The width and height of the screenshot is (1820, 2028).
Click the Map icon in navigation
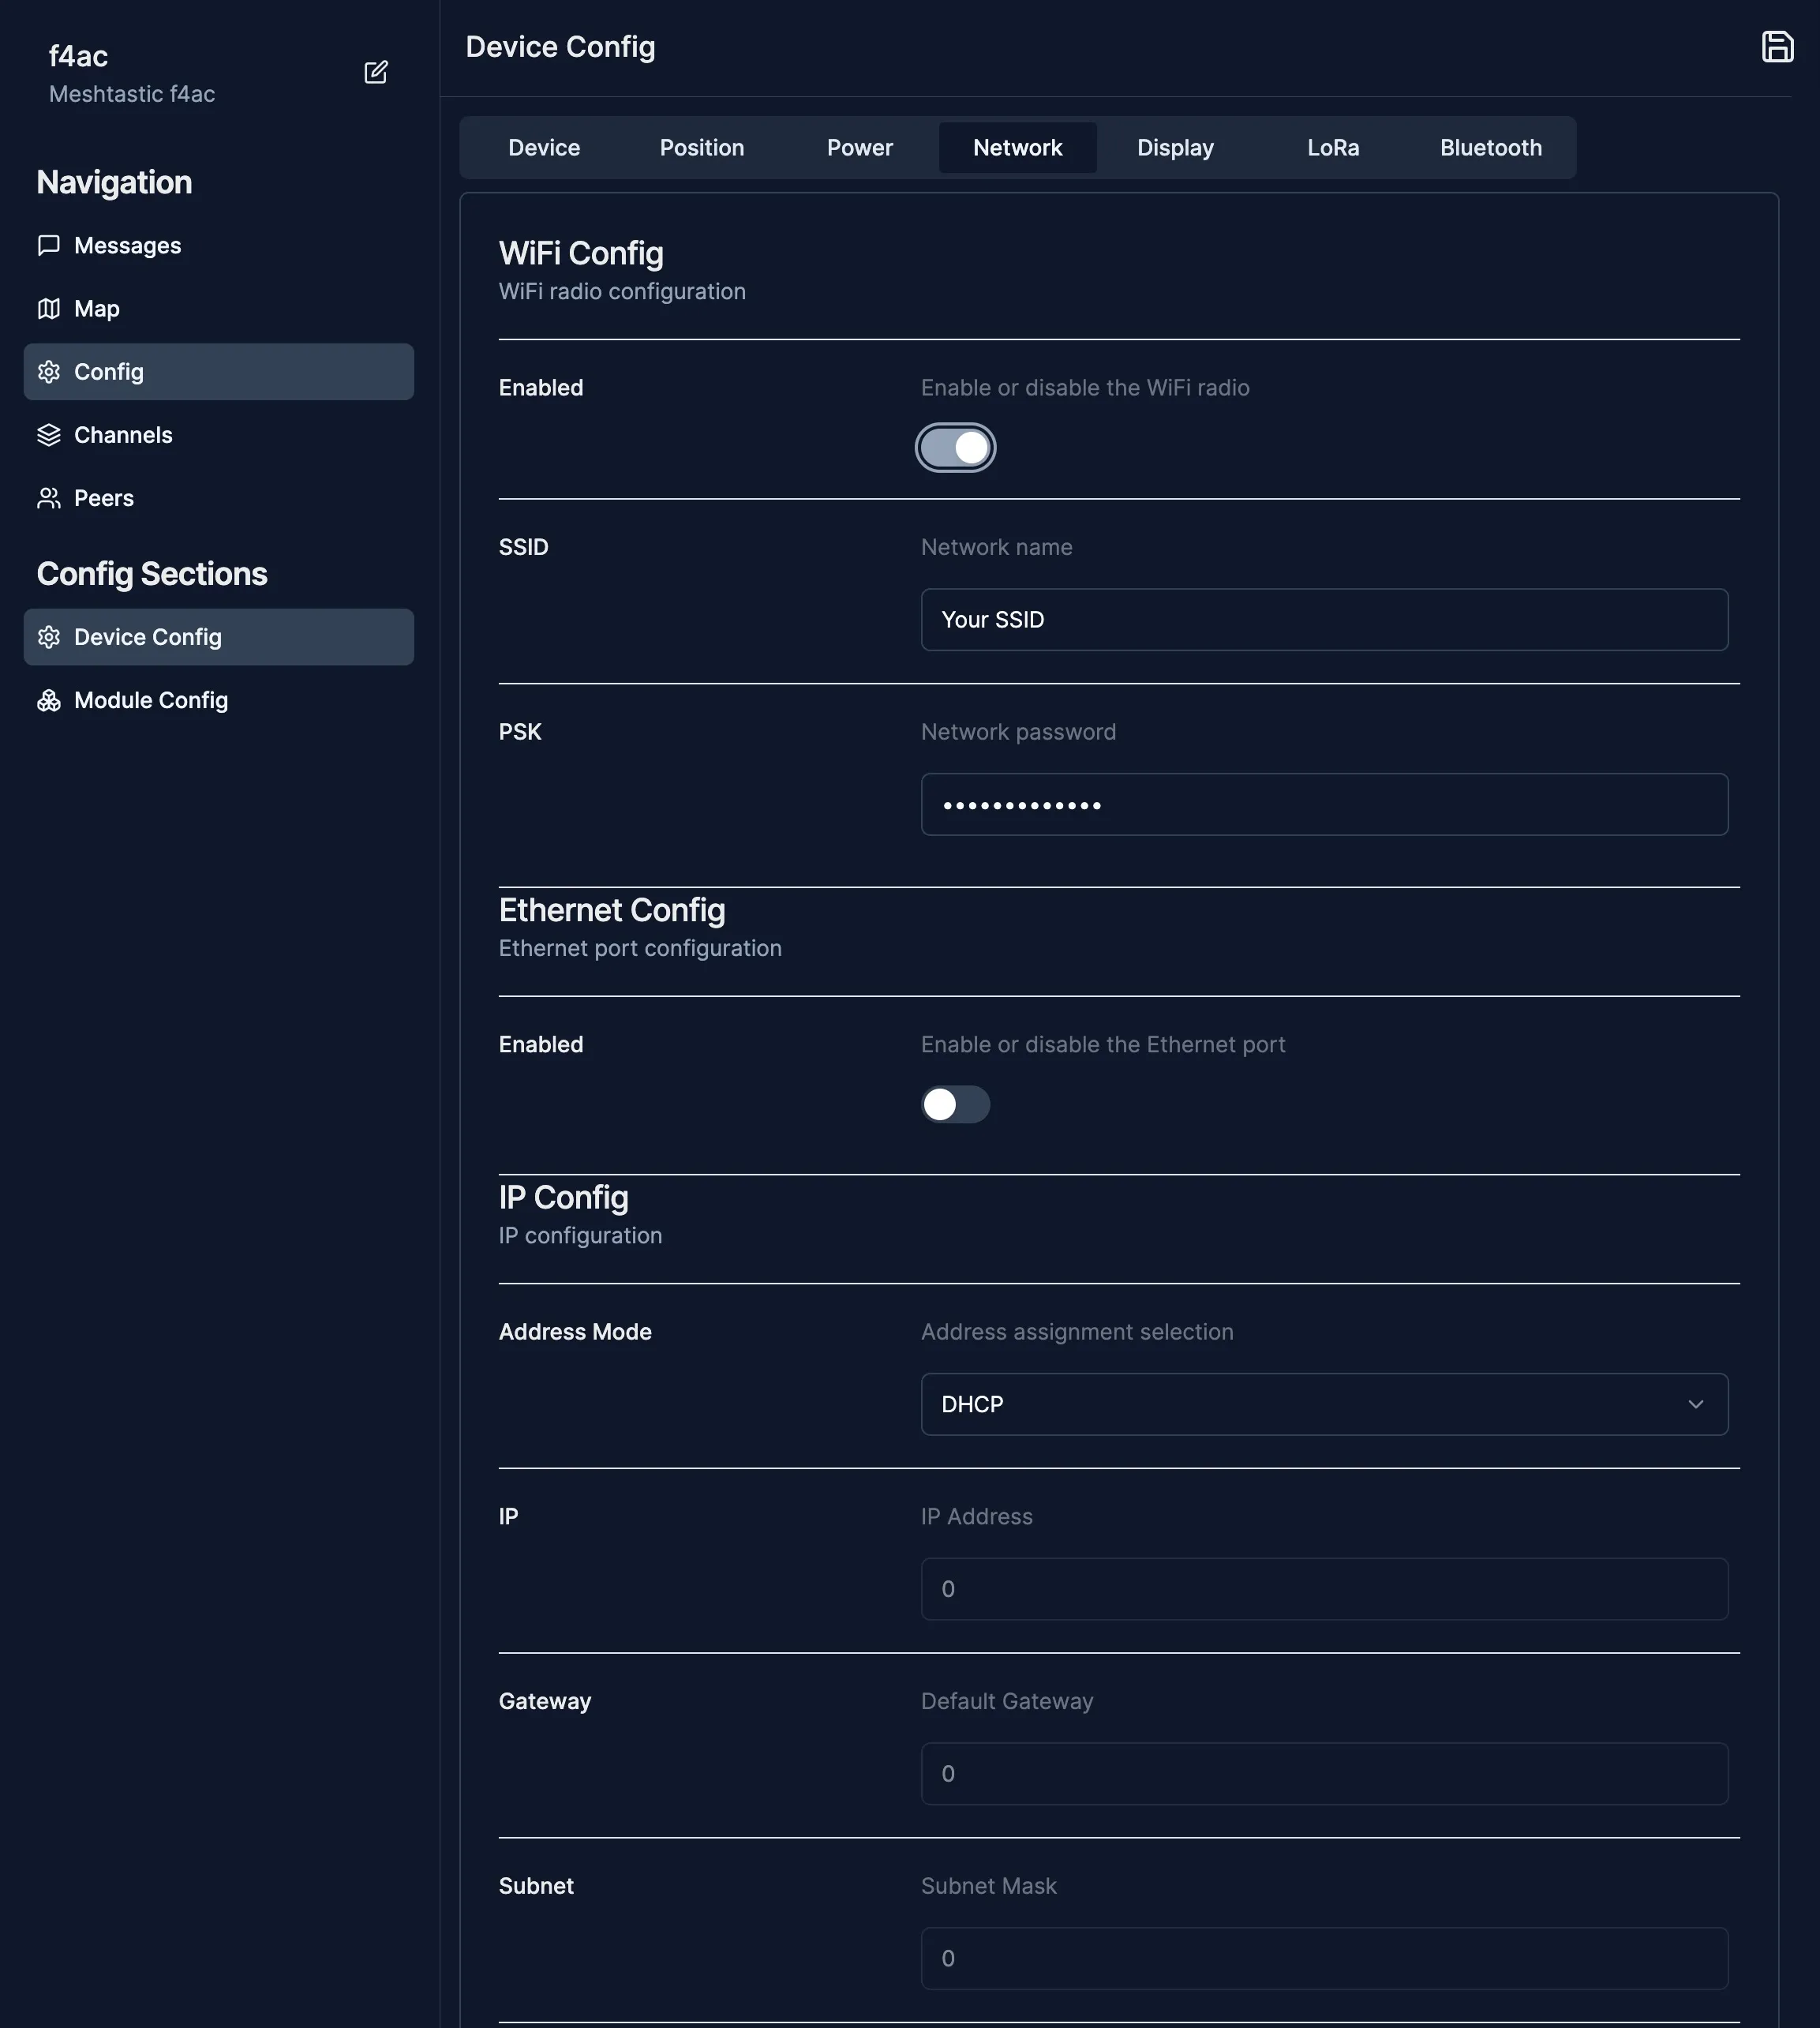[x=49, y=308]
